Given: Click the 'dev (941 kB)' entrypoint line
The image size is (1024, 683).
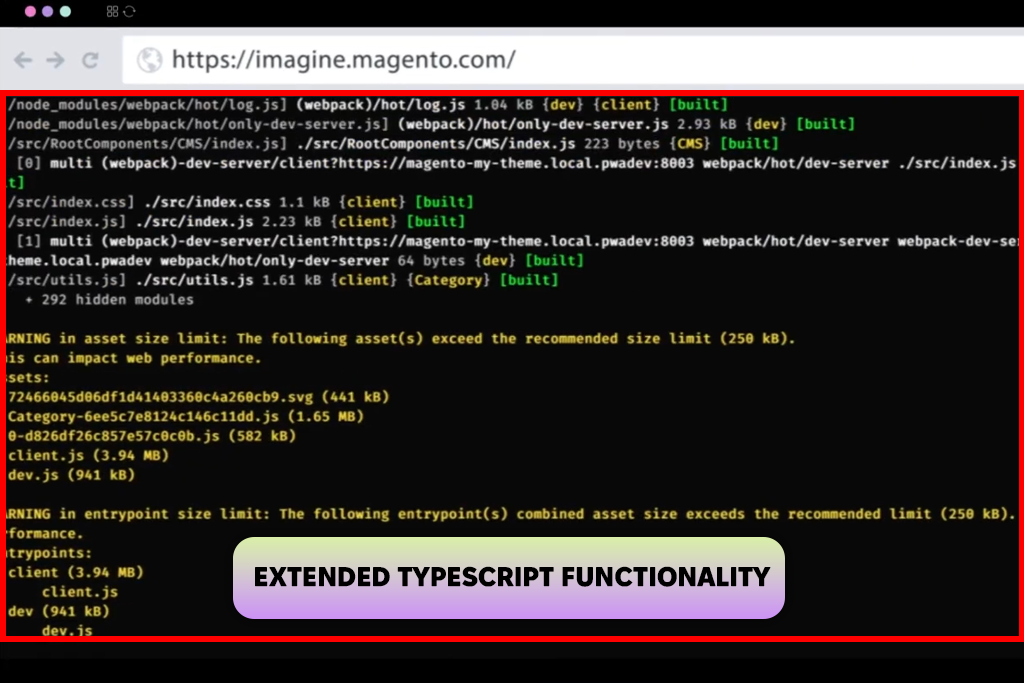Looking at the screenshot, I should click(x=58, y=611).
